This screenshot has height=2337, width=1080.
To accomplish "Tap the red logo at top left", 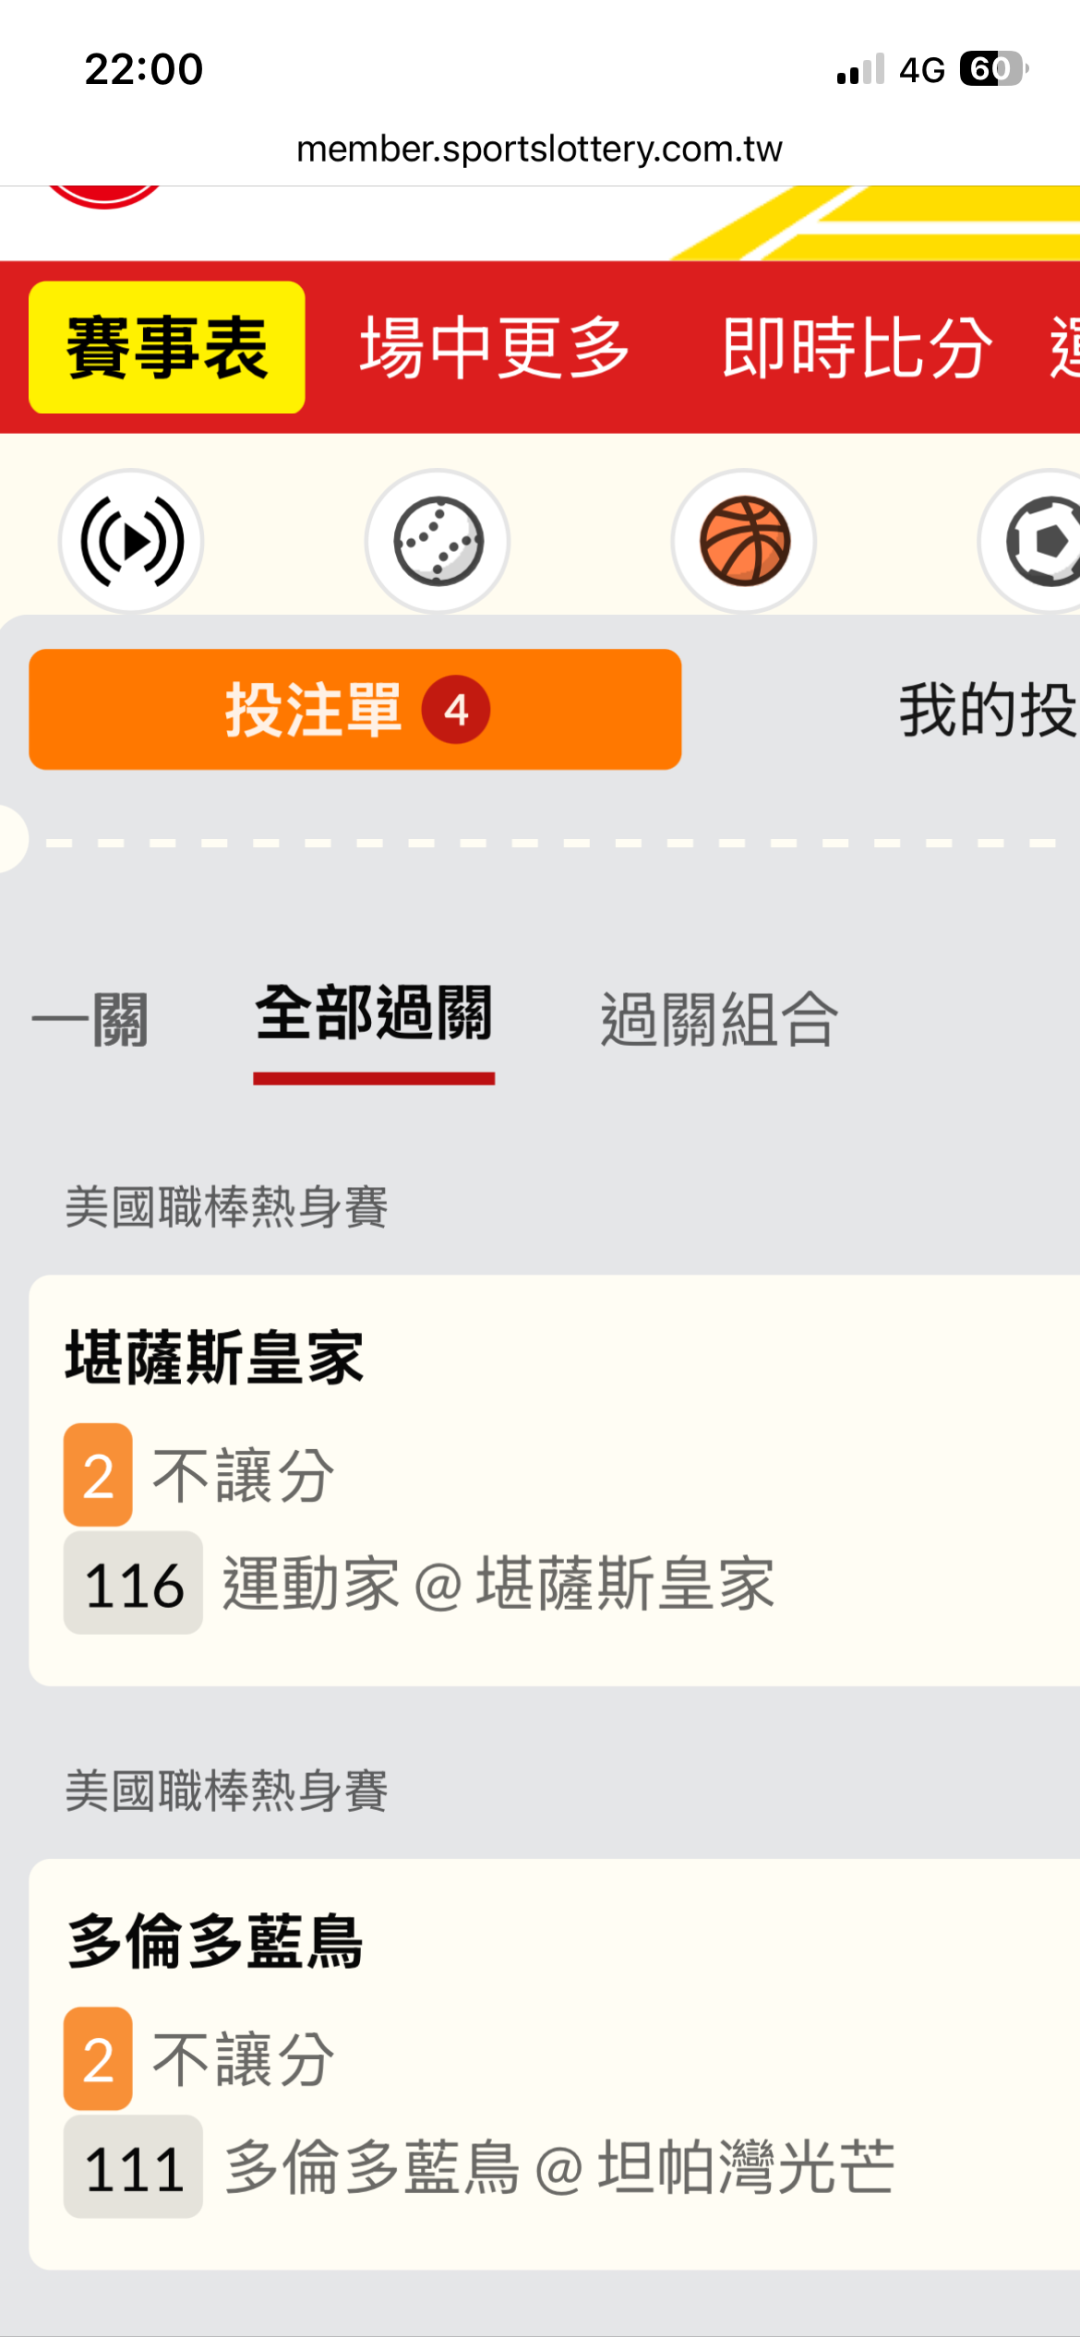I will pos(104,196).
